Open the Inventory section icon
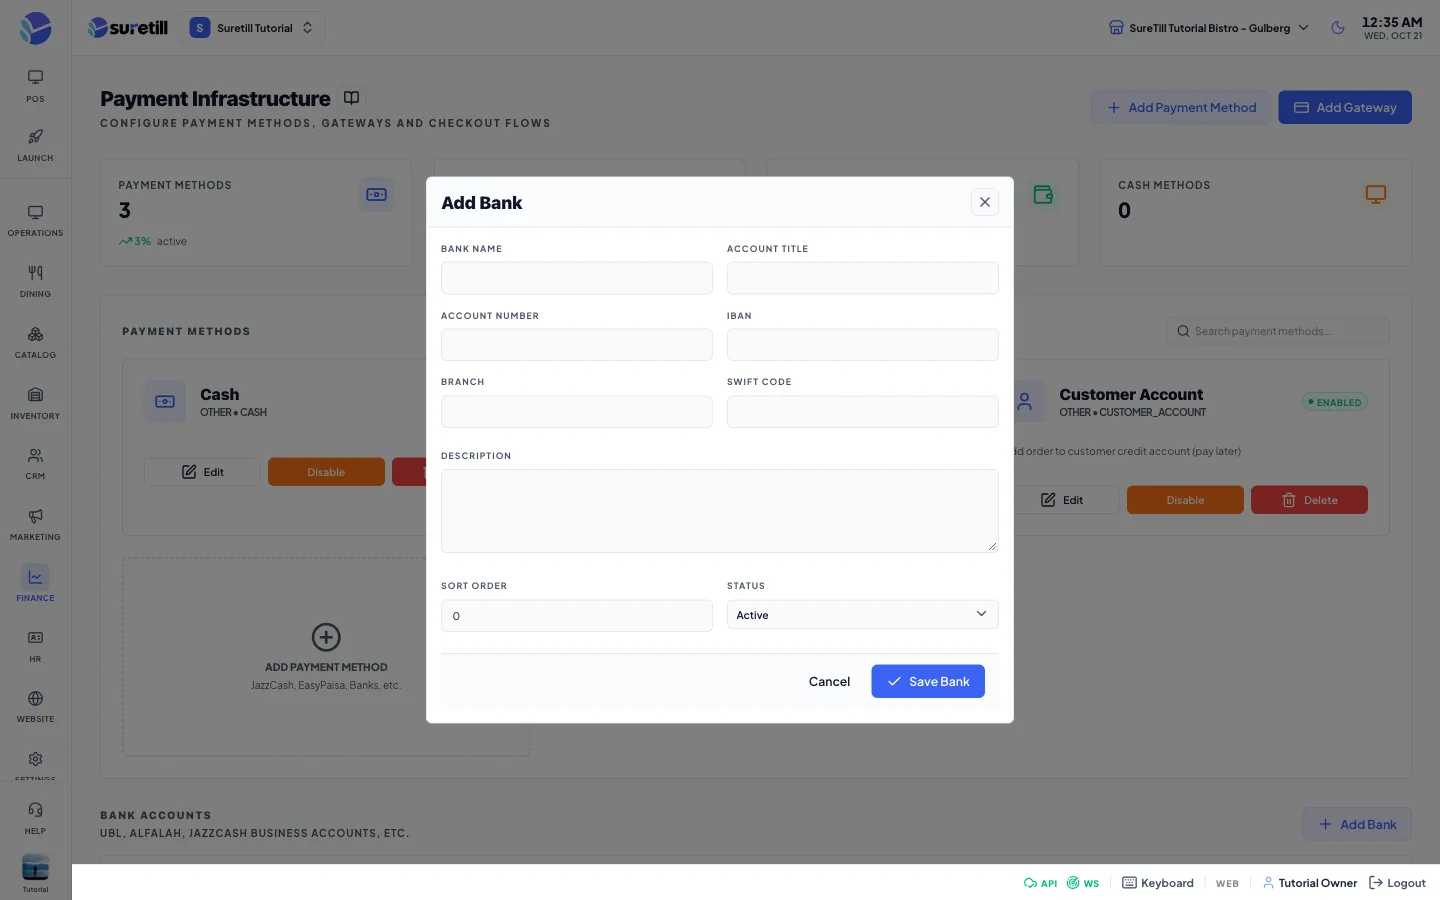 [35, 395]
